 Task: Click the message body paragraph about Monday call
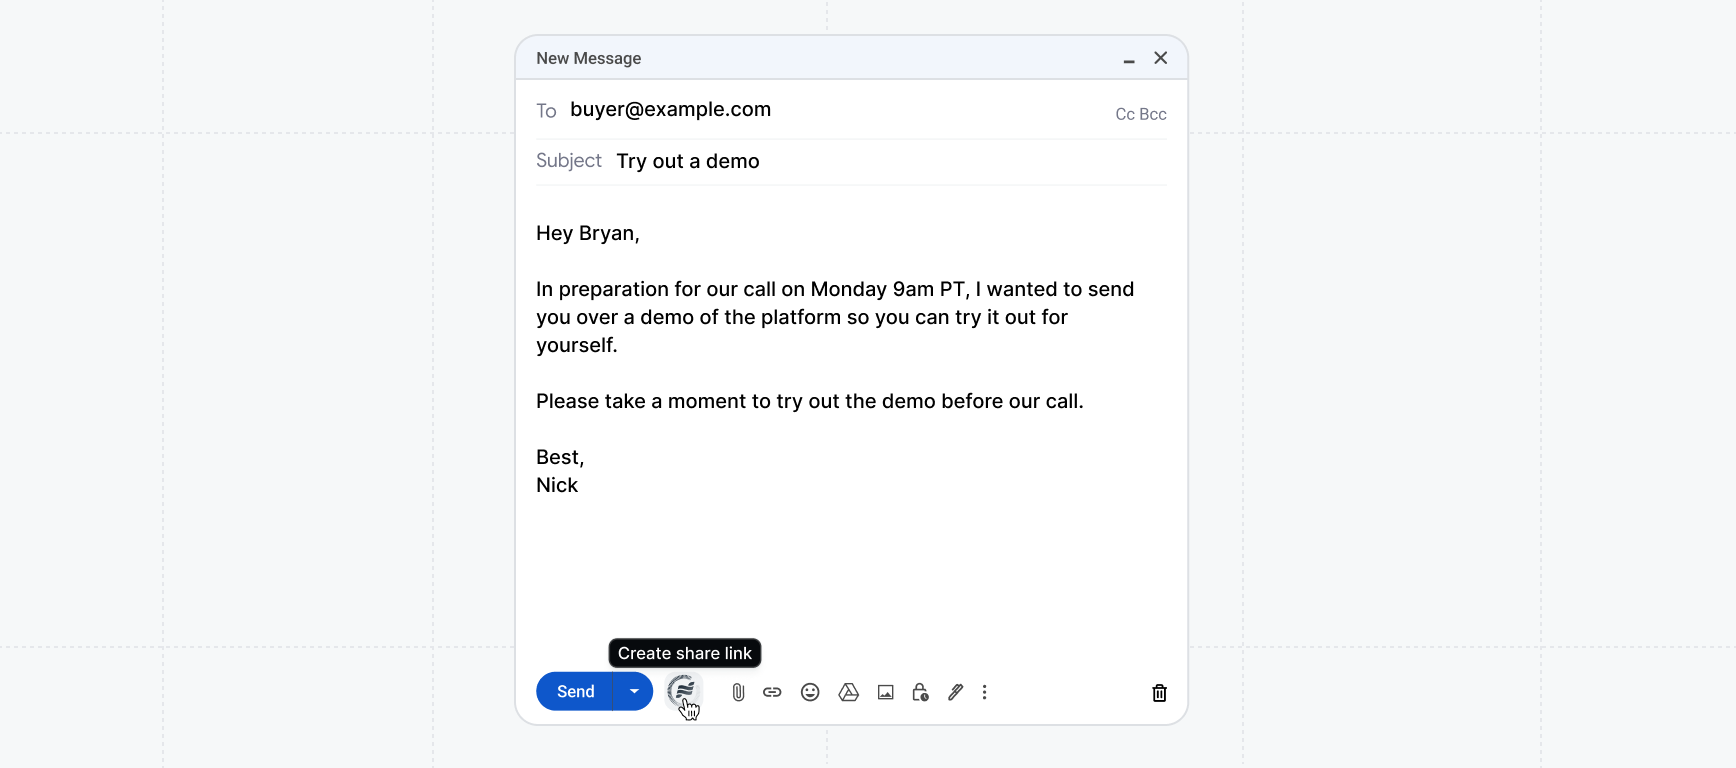point(835,317)
